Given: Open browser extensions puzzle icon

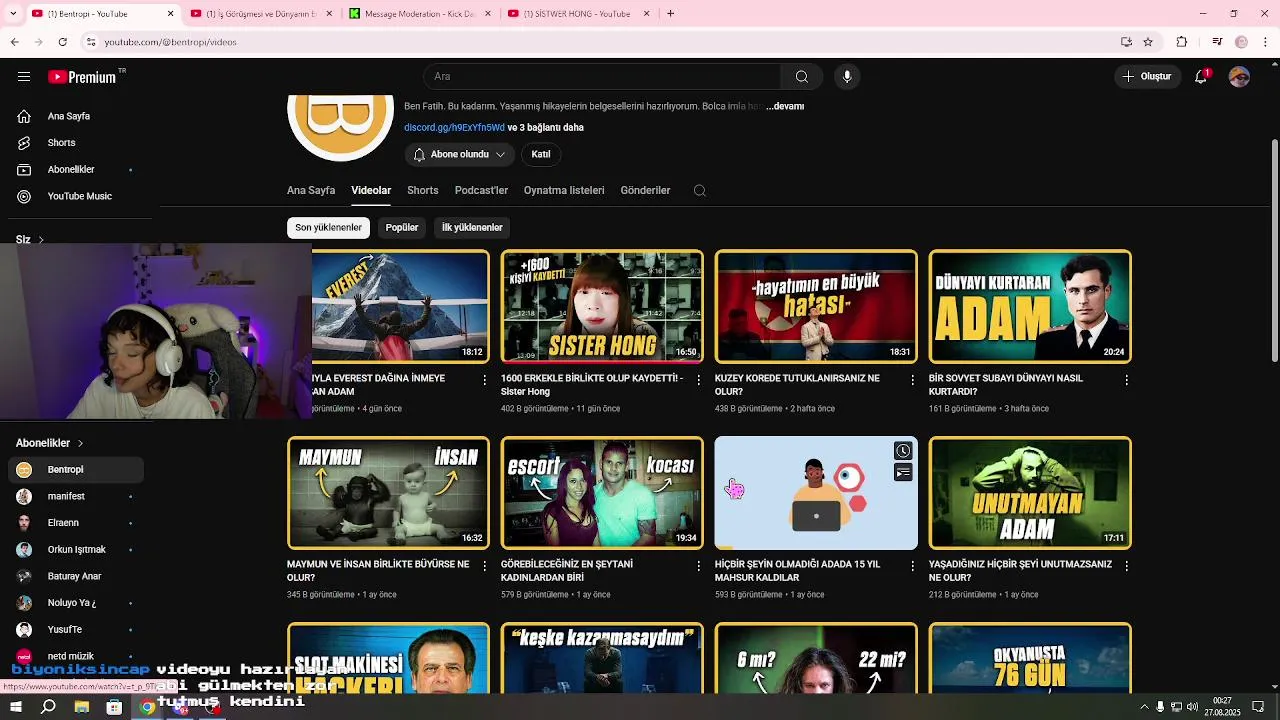Looking at the screenshot, I should [x=1182, y=42].
